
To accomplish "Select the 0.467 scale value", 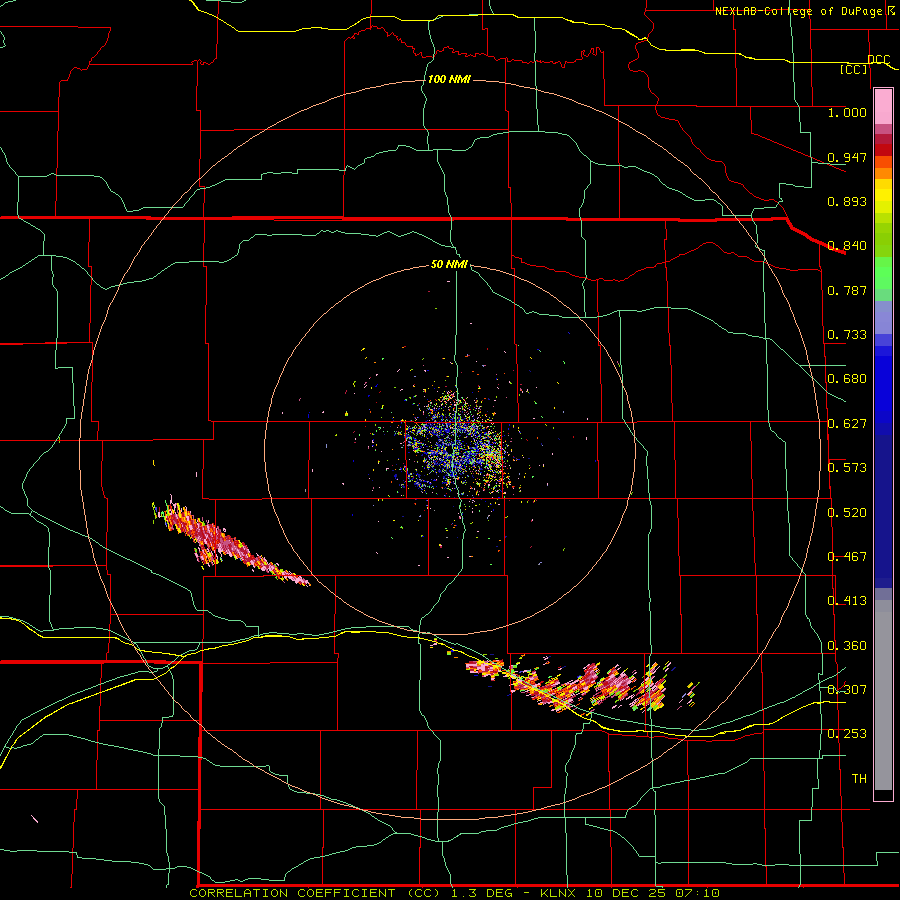I will 847,556.
